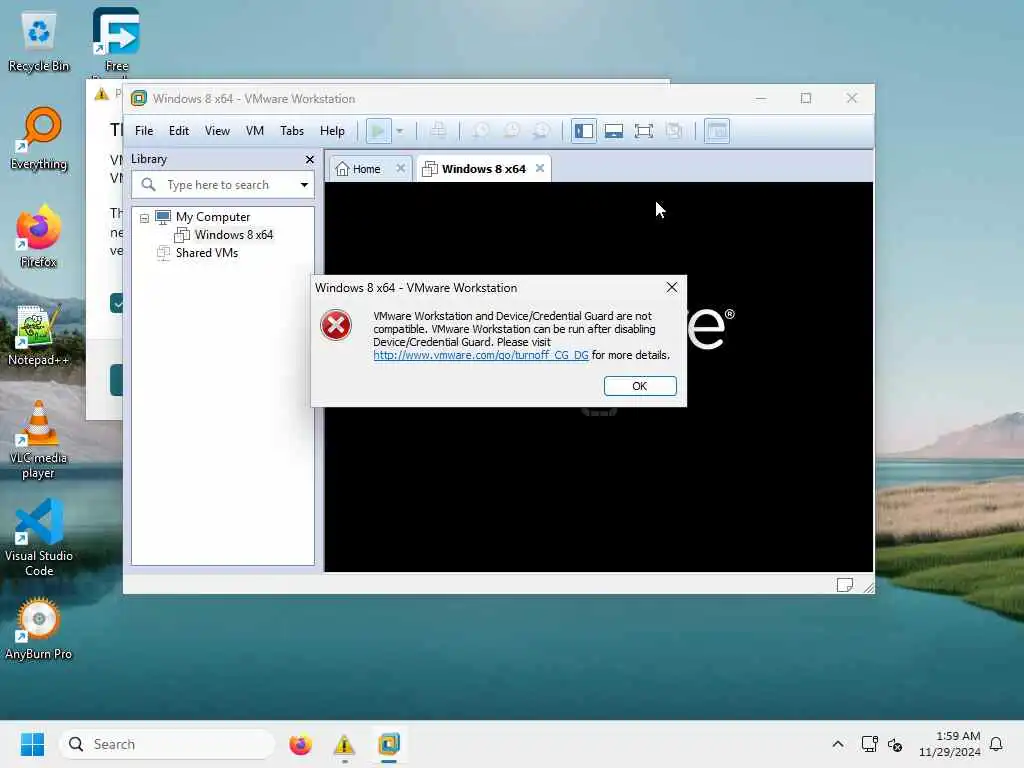Click the muted volume tray icon
Viewport: 1024px width, 768px height.
[x=895, y=744]
